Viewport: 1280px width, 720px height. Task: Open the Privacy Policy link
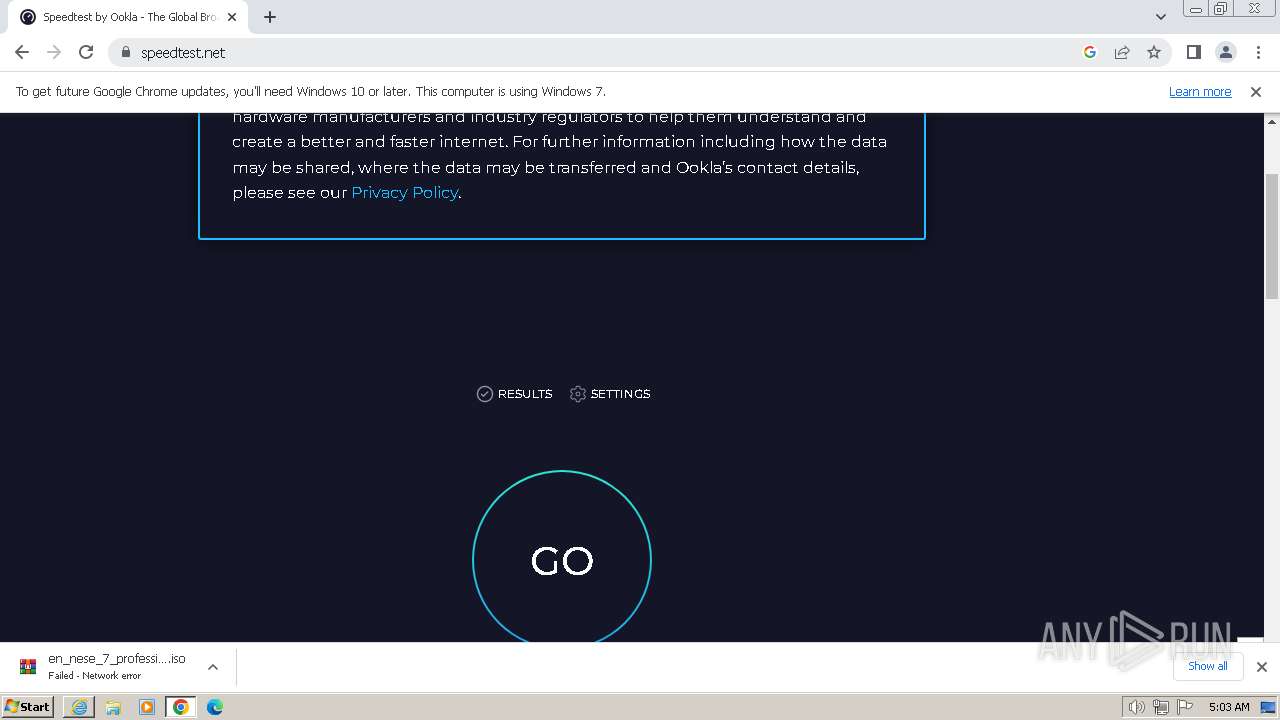(404, 192)
